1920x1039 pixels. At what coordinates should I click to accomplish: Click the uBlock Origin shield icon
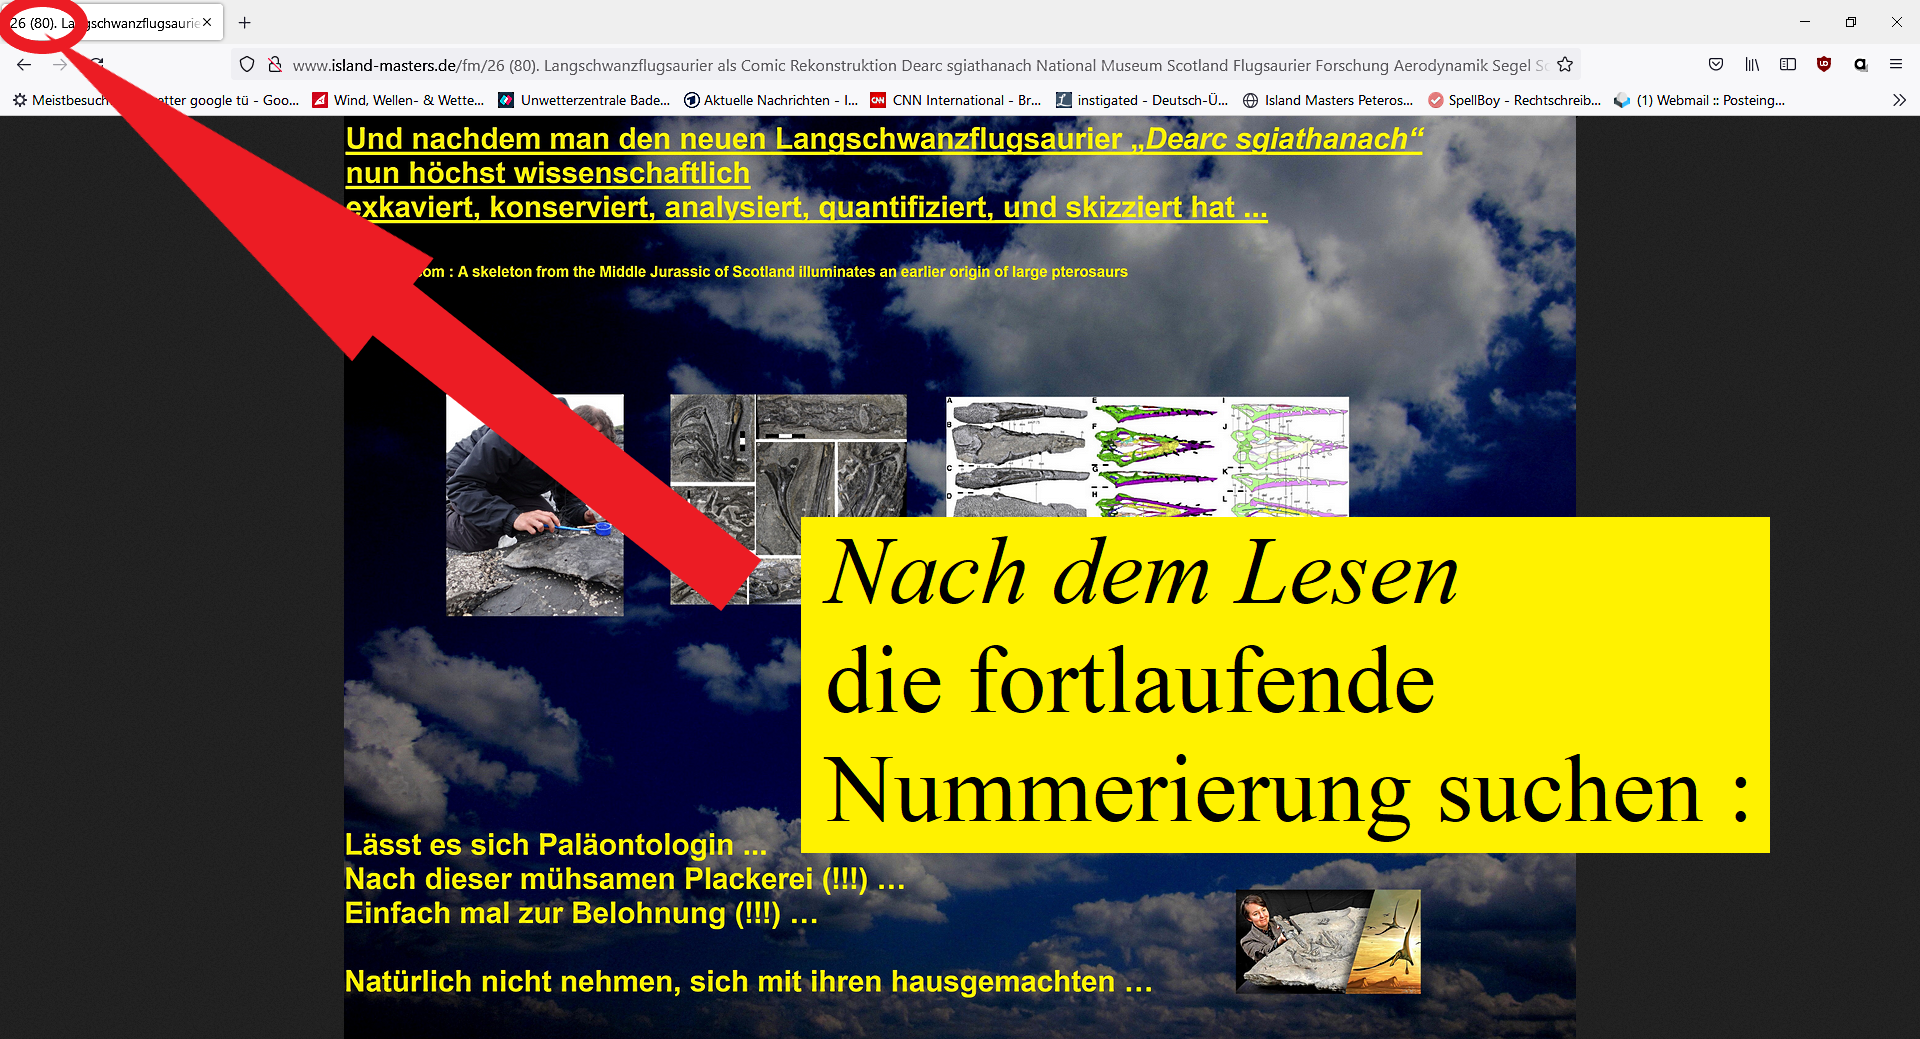click(1824, 65)
